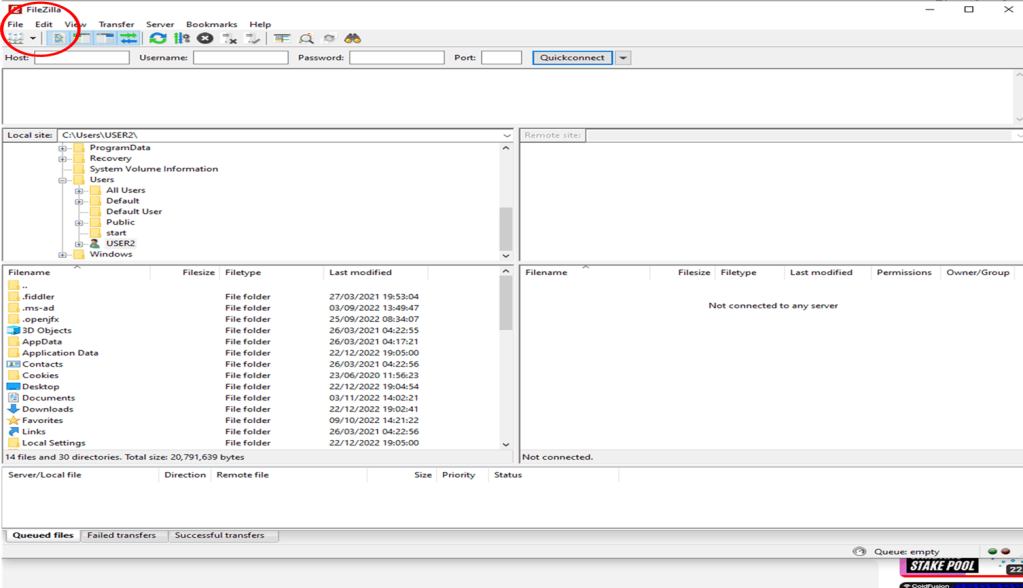Click the Refresh file lists icon
Image resolution: width=1023 pixels, height=588 pixels.
tap(158, 39)
